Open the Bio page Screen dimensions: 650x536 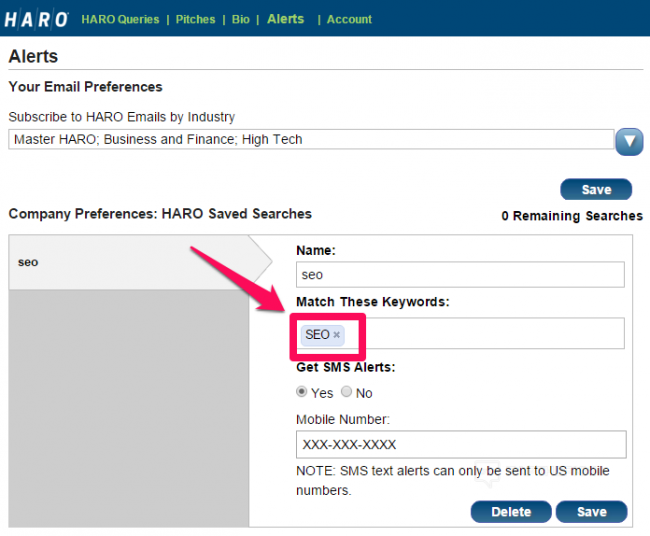pyautogui.click(x=241, y=19)
